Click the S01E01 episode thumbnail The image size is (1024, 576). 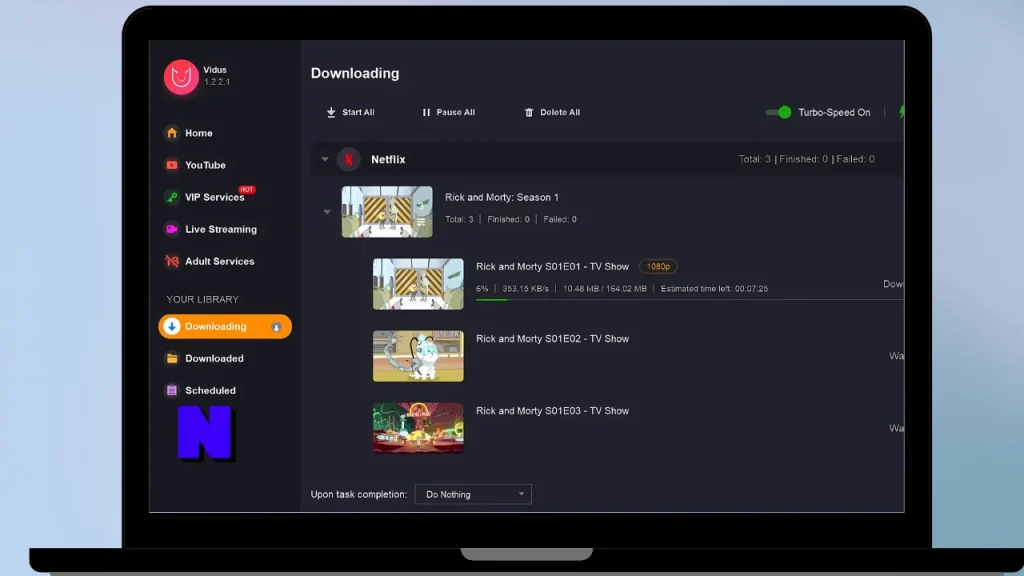tap(418, 284)
